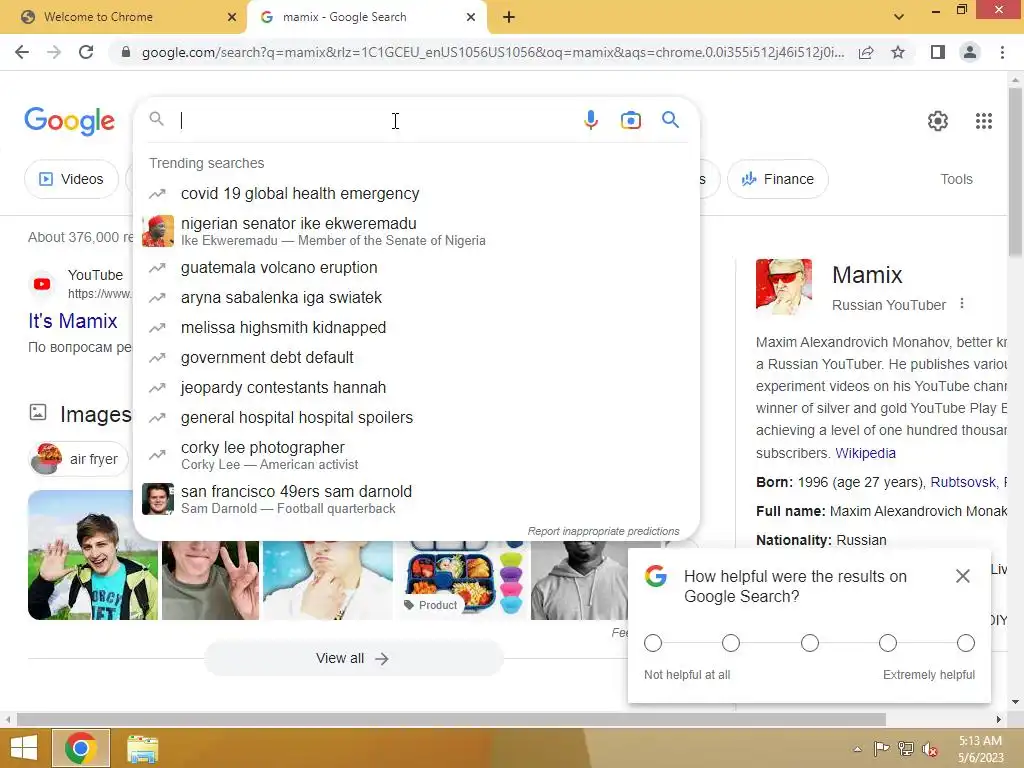
Task: Filter results by Finance
Action: coord(778,179)
